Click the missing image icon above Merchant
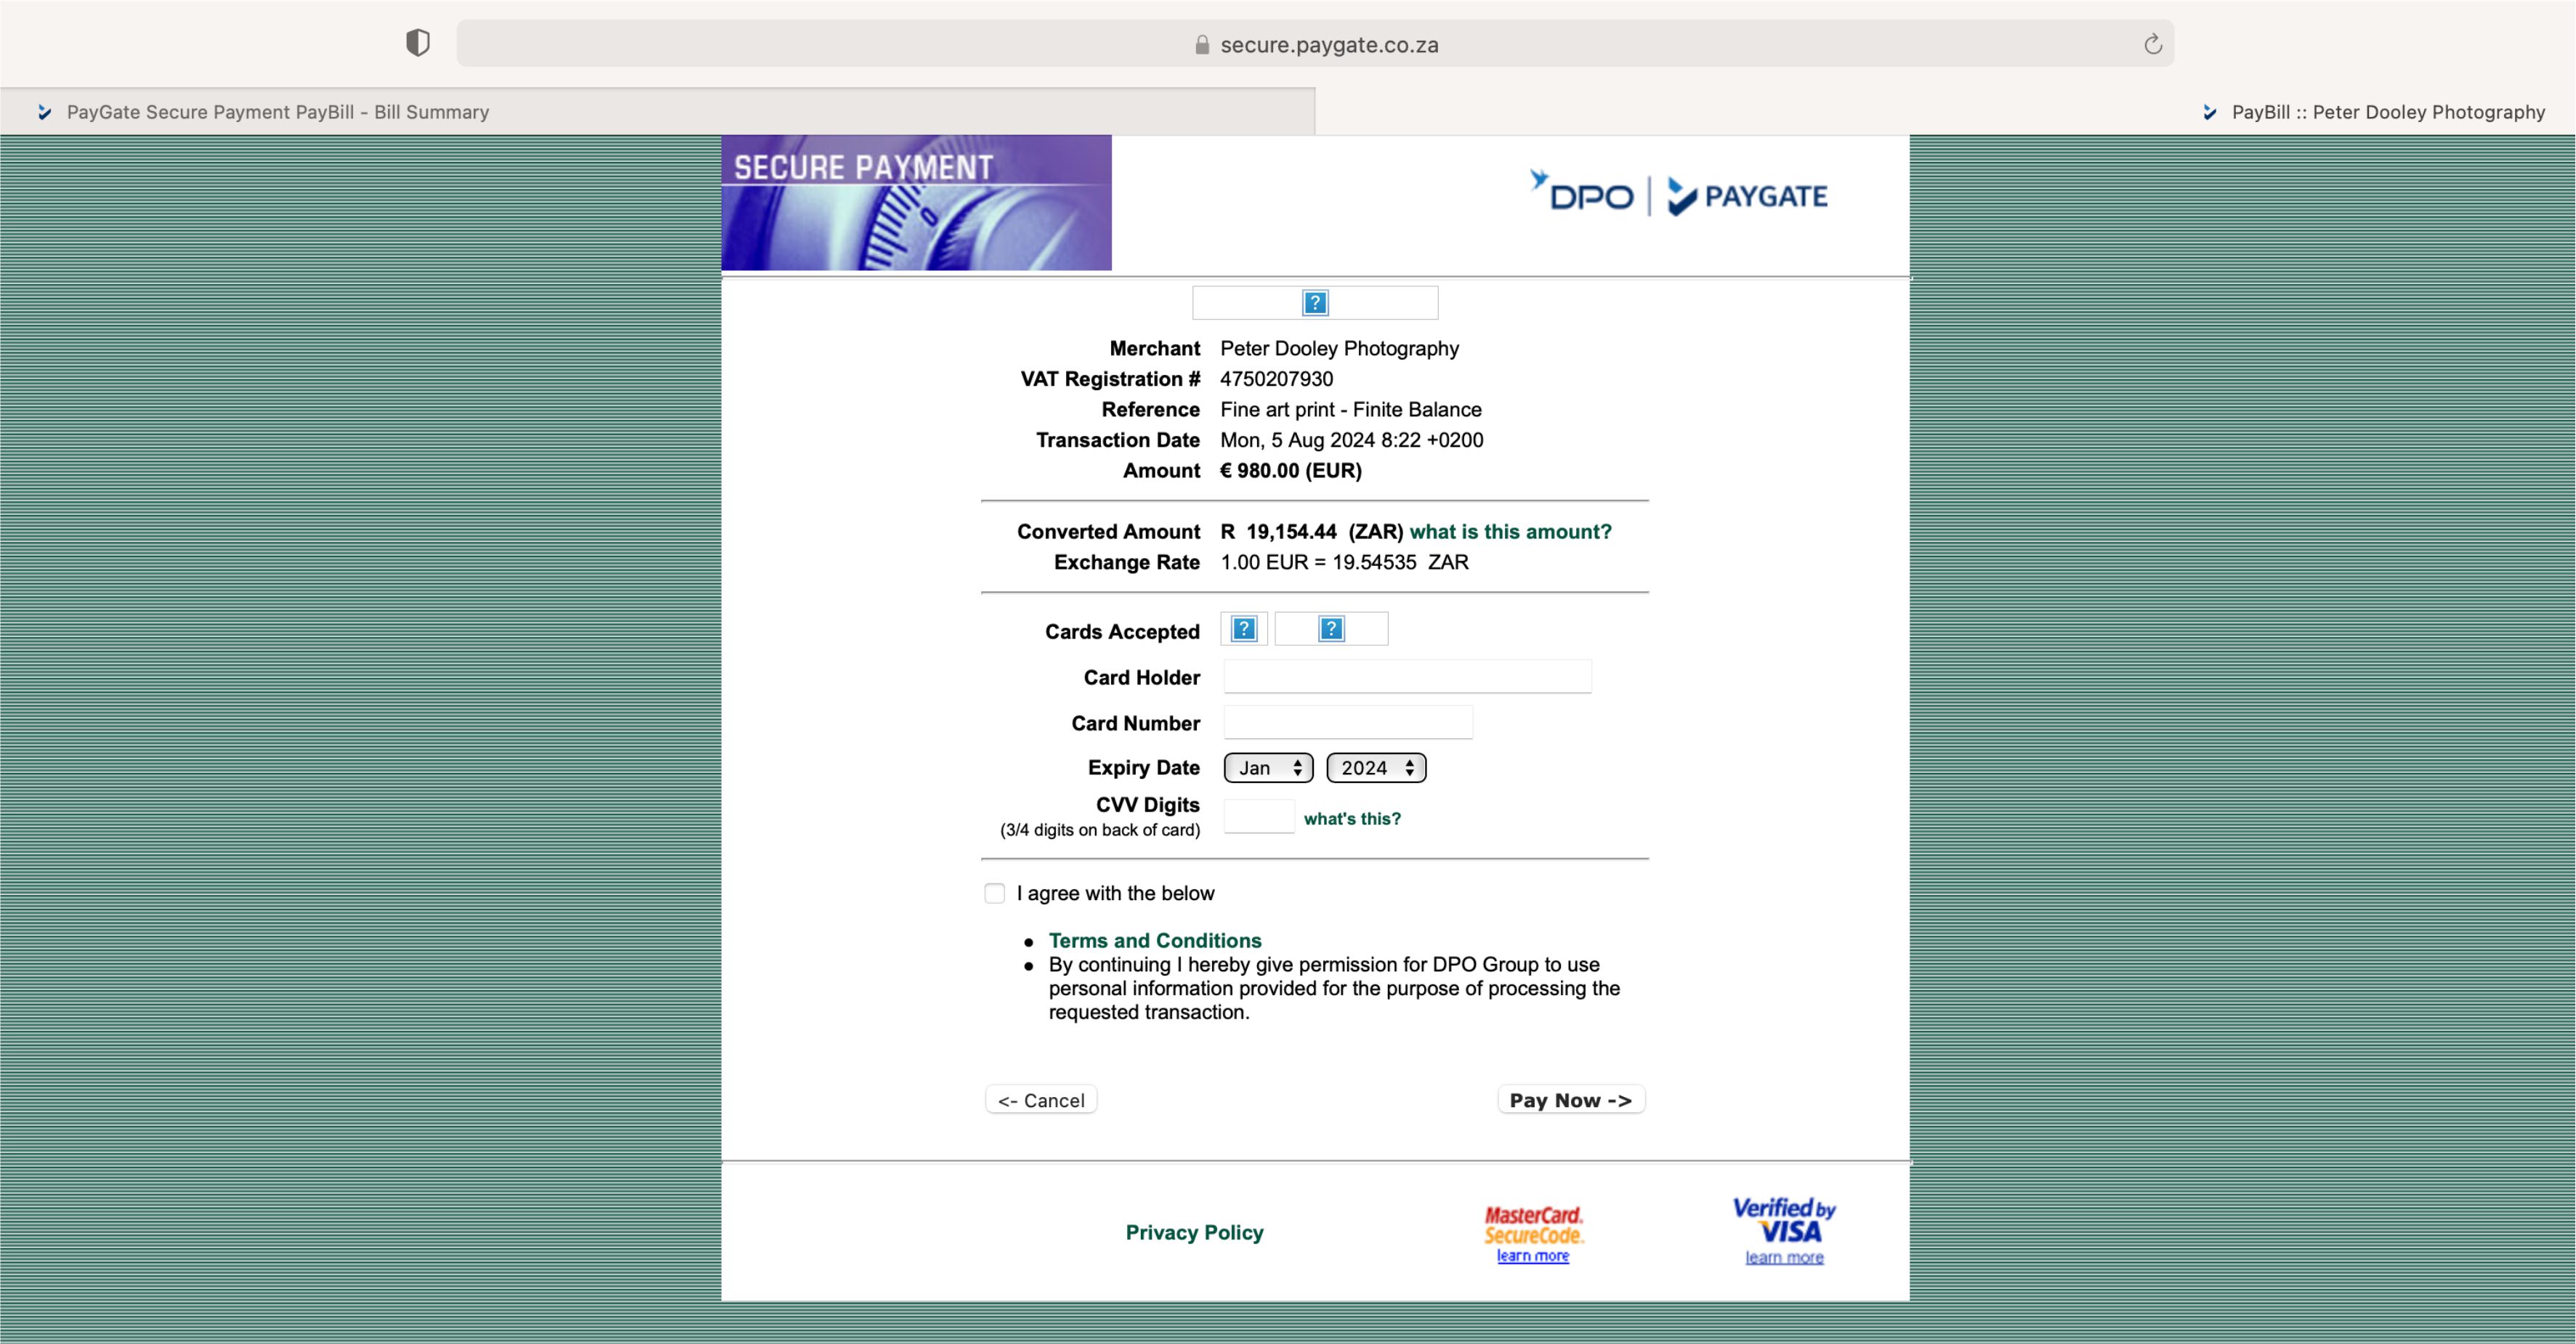 click(x=1315, y=302)
